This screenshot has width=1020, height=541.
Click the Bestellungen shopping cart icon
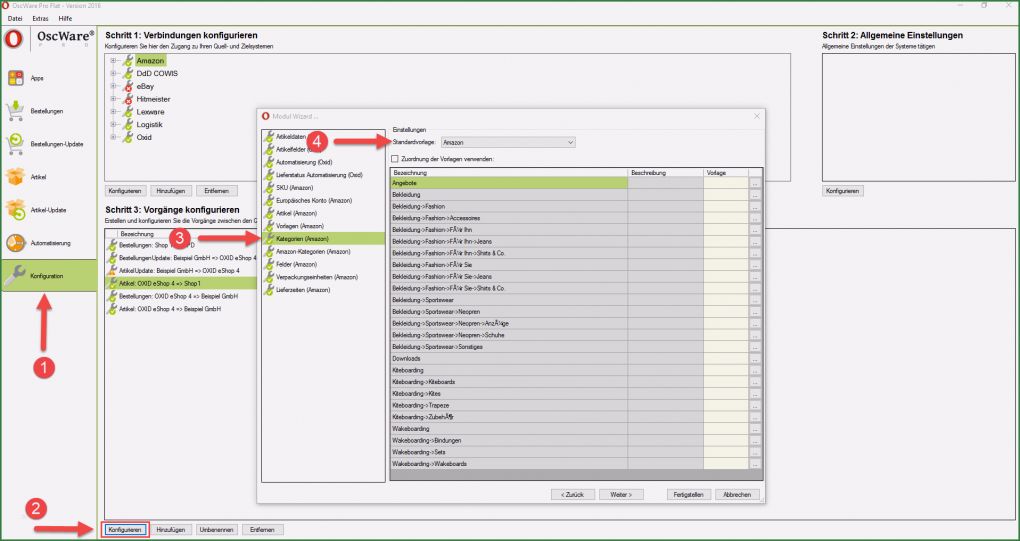tap(15, 111)
